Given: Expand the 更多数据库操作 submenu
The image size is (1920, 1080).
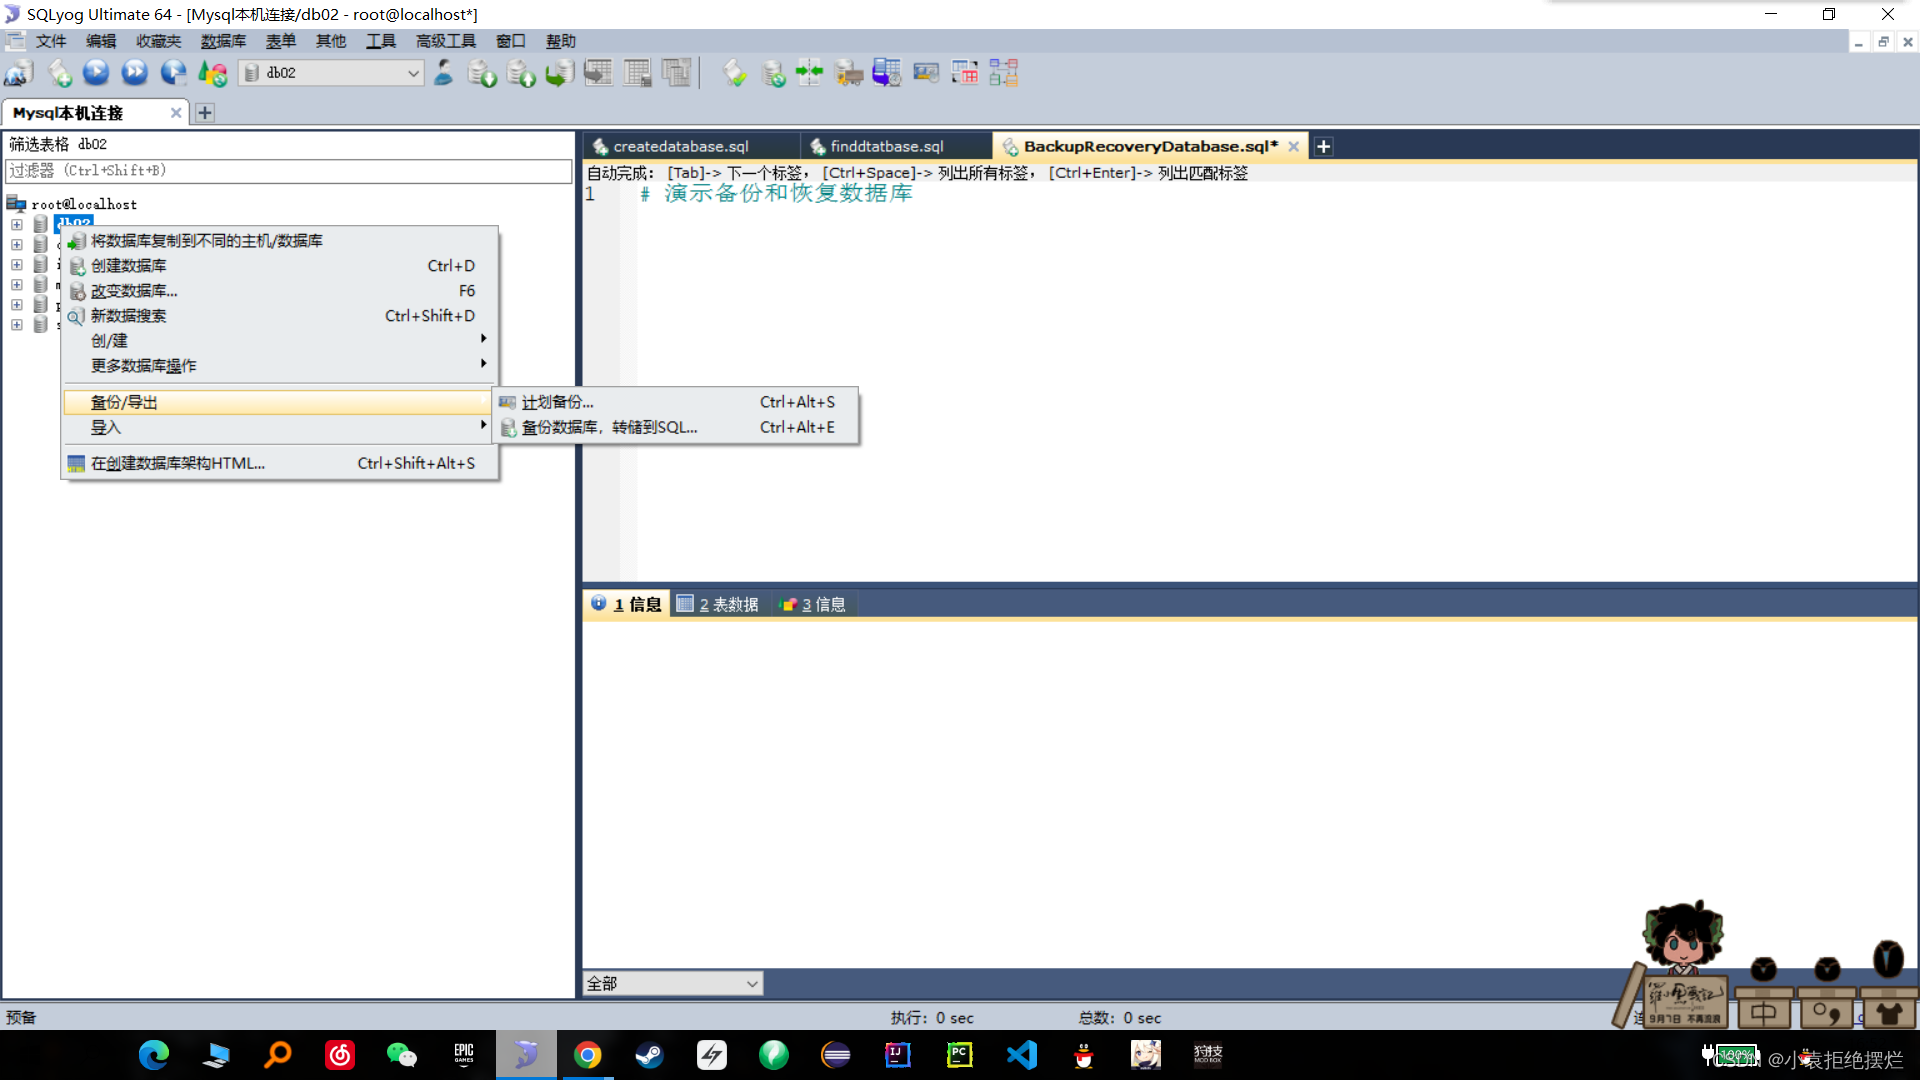Looking at the screenshot, I should pos(280,366).
